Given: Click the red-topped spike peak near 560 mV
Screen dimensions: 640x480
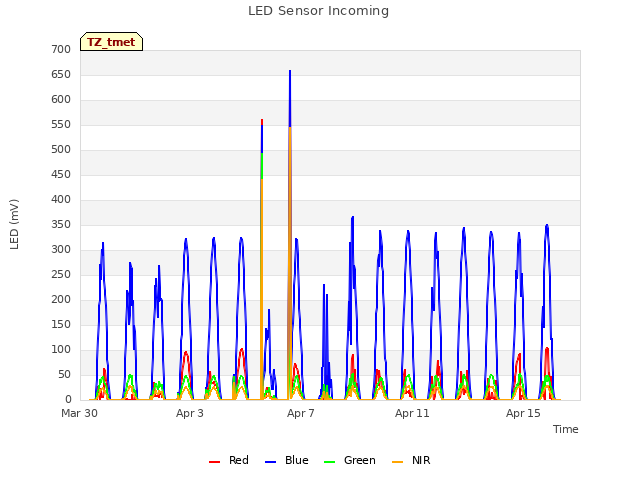Looking at the screenshot, I should pyautogui.click(x=262, y=121).
